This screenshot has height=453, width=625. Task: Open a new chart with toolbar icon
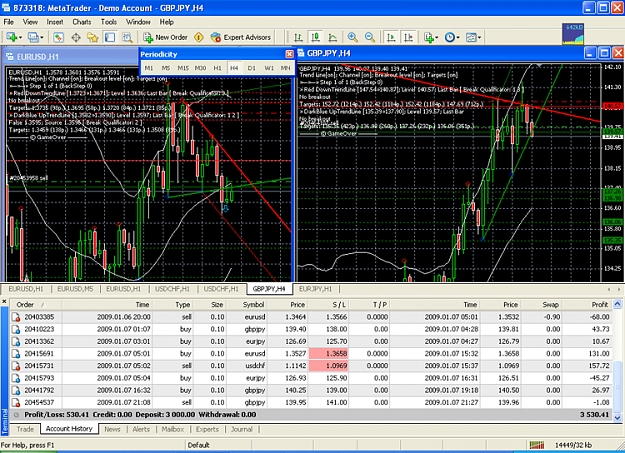12,37
